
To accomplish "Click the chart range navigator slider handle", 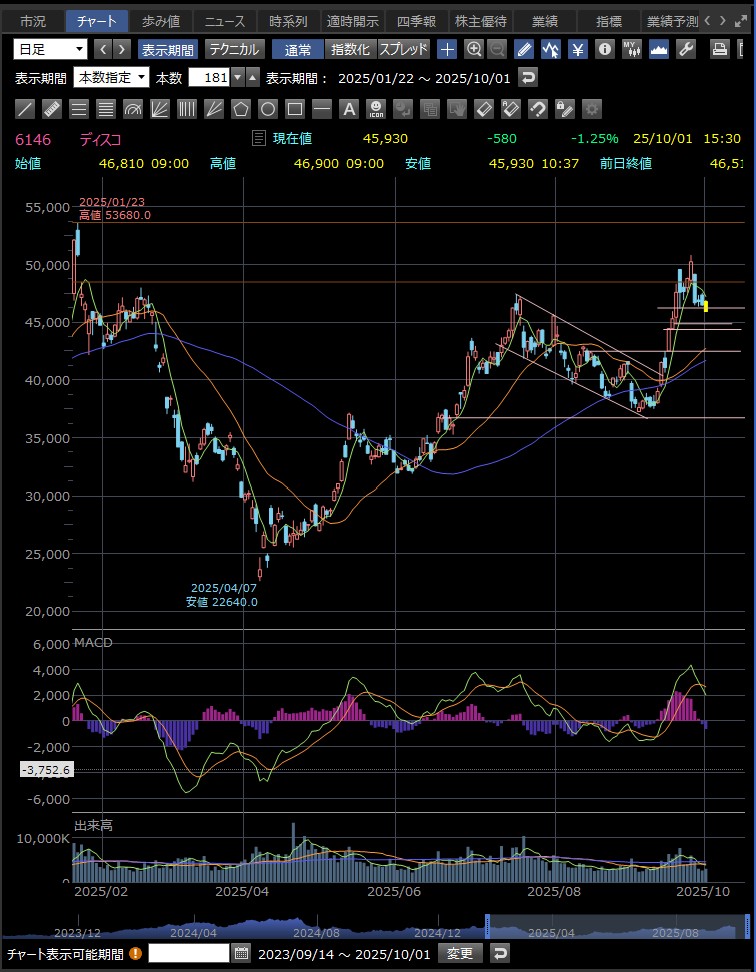I will (x=487, y=926).
